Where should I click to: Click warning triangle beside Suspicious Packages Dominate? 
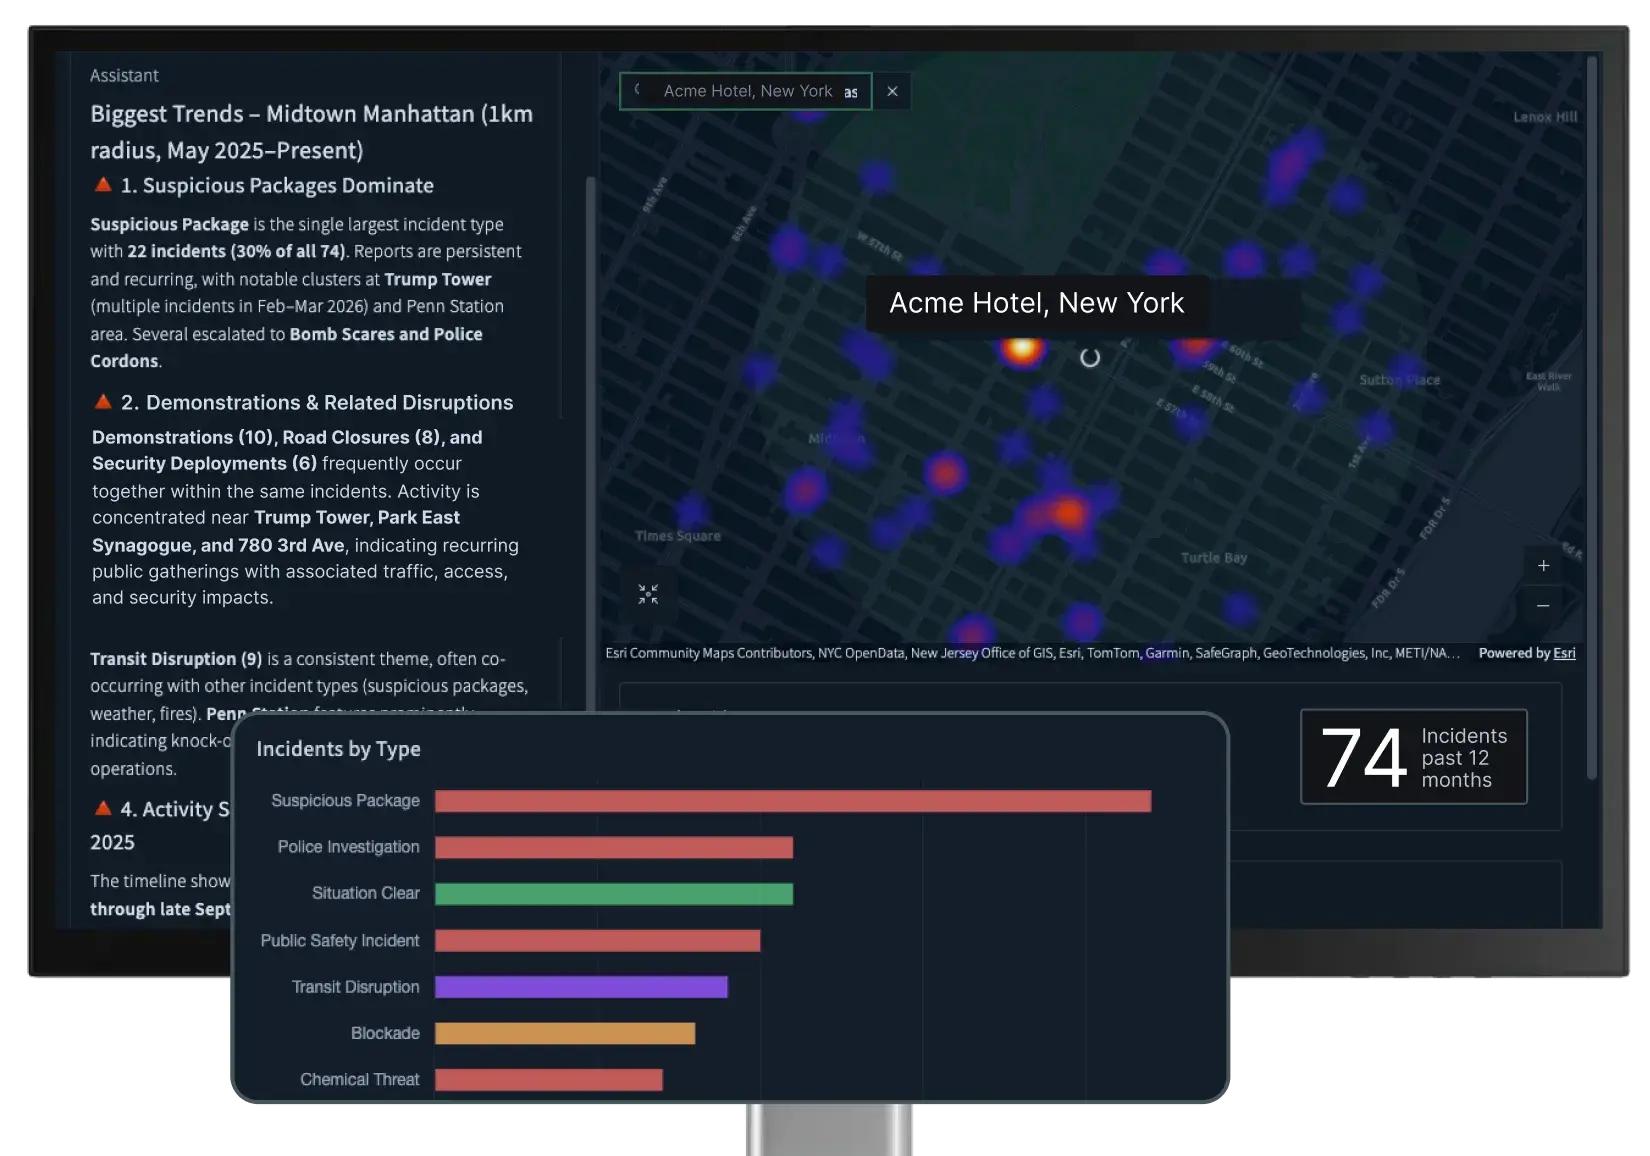(x=103, y=185)
